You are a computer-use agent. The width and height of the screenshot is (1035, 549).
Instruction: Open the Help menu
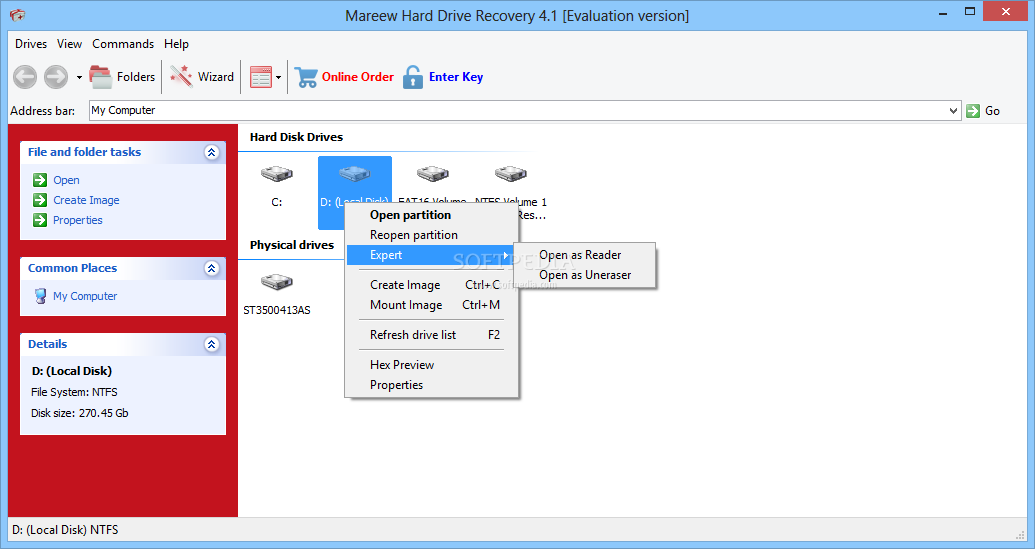click(176, 44)
